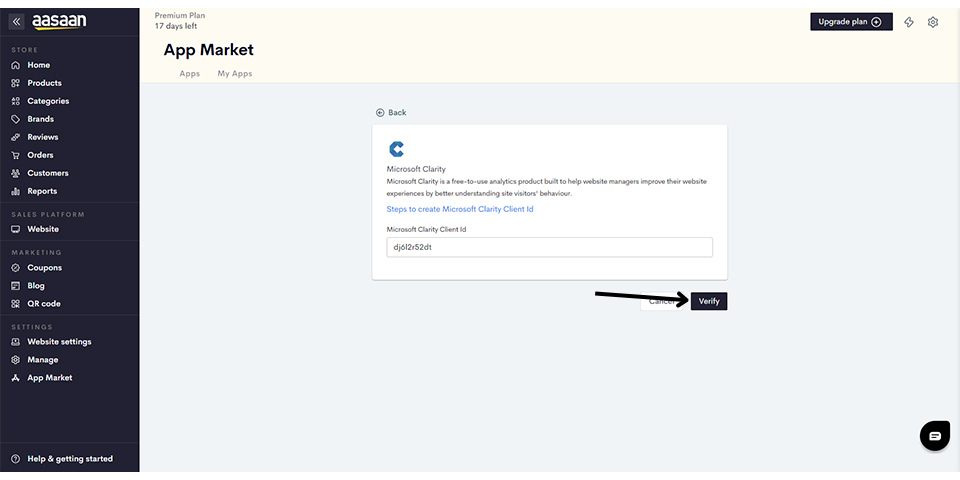This screenshot has width=960, height=480.
Task: Open the Reports section
Action: 42,191
